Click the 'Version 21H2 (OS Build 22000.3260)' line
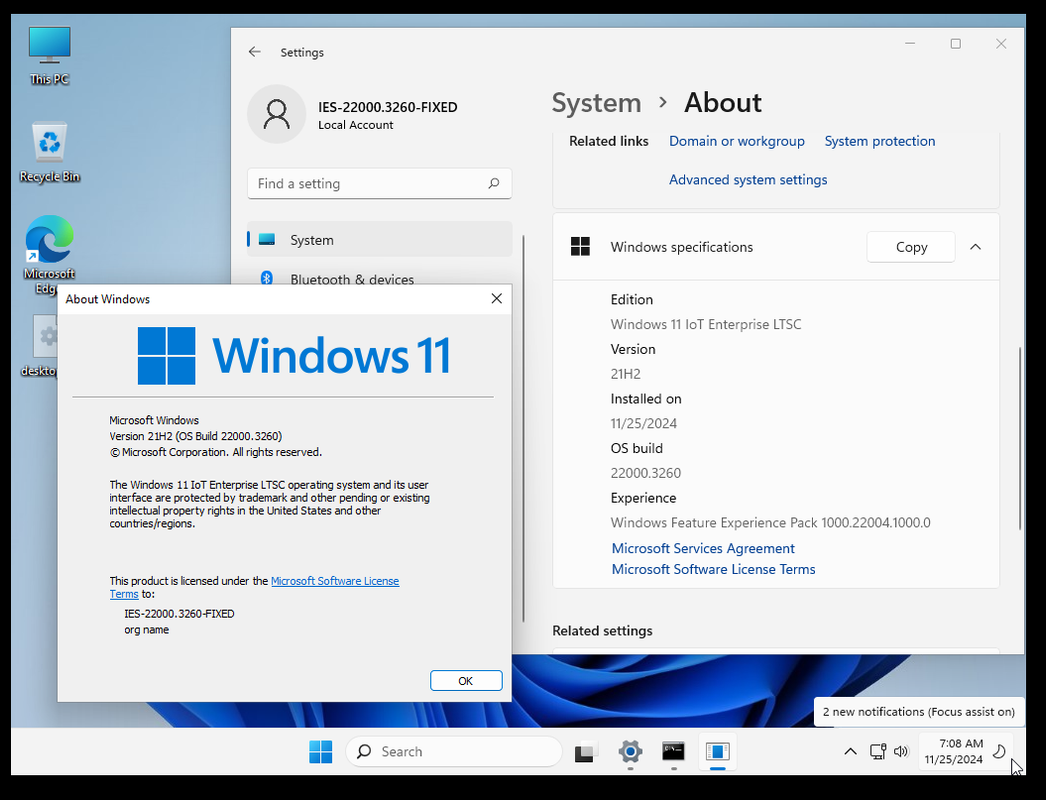Image resolution: width=1046 pixels, height=800 pixels. click(195, 436)
